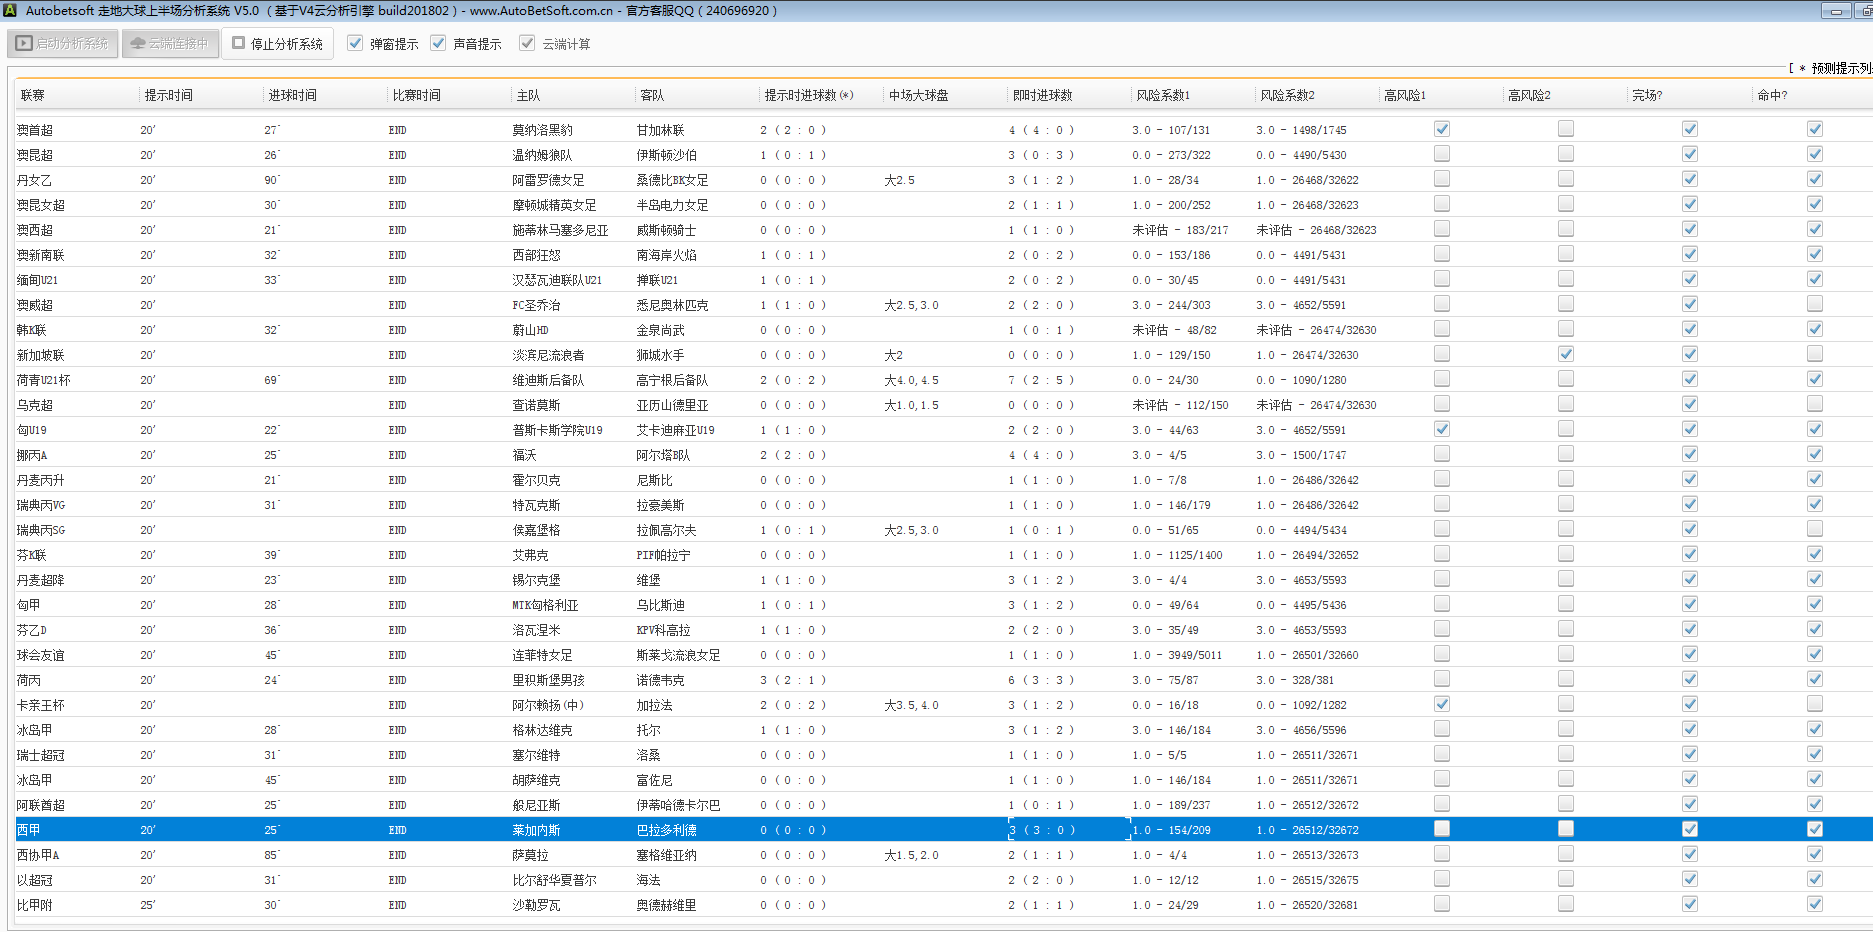Toggle the 云端计算 checkbox

pos(527,43)
